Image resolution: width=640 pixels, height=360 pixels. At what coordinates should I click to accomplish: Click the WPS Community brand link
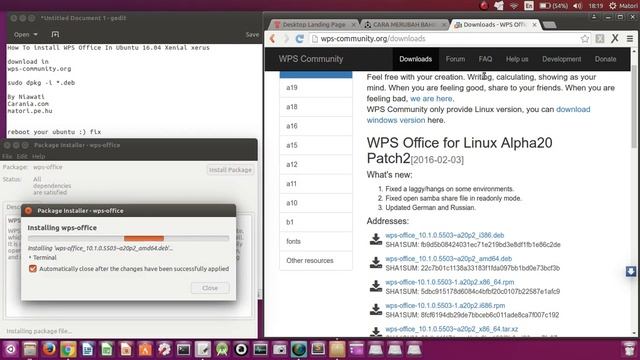[311, 59]
